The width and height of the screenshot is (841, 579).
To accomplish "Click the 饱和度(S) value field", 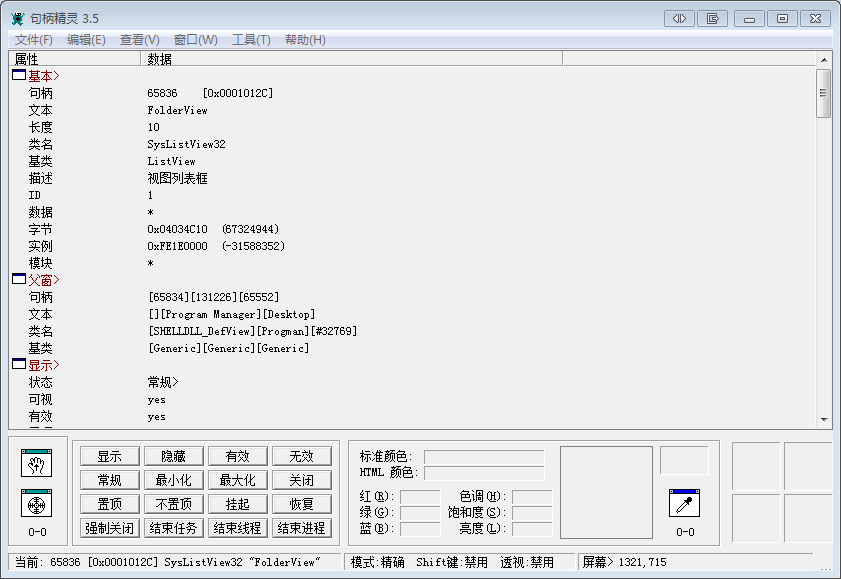I will pyautogui.click(x=532, y=513).
